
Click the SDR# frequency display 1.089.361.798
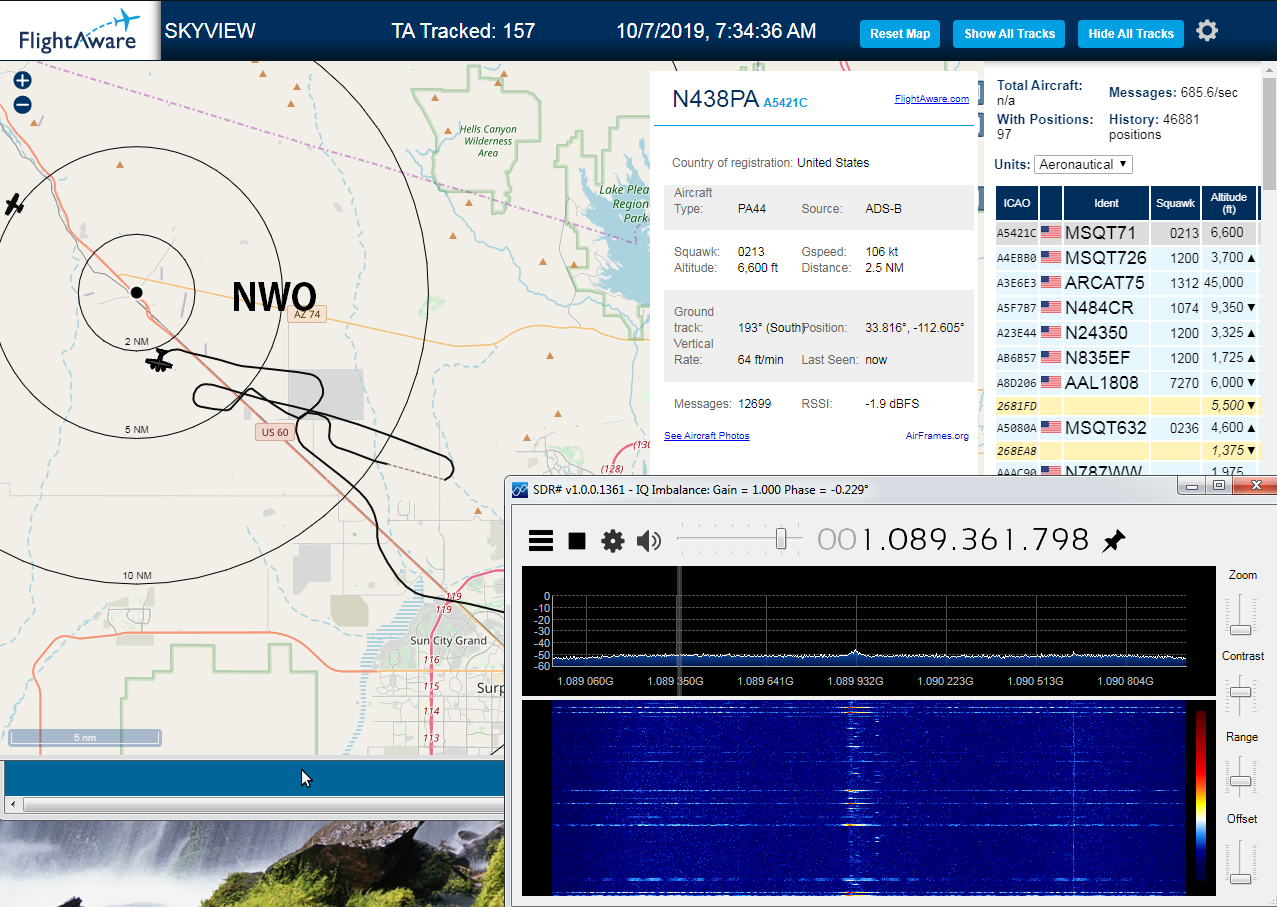pos(953,540)
